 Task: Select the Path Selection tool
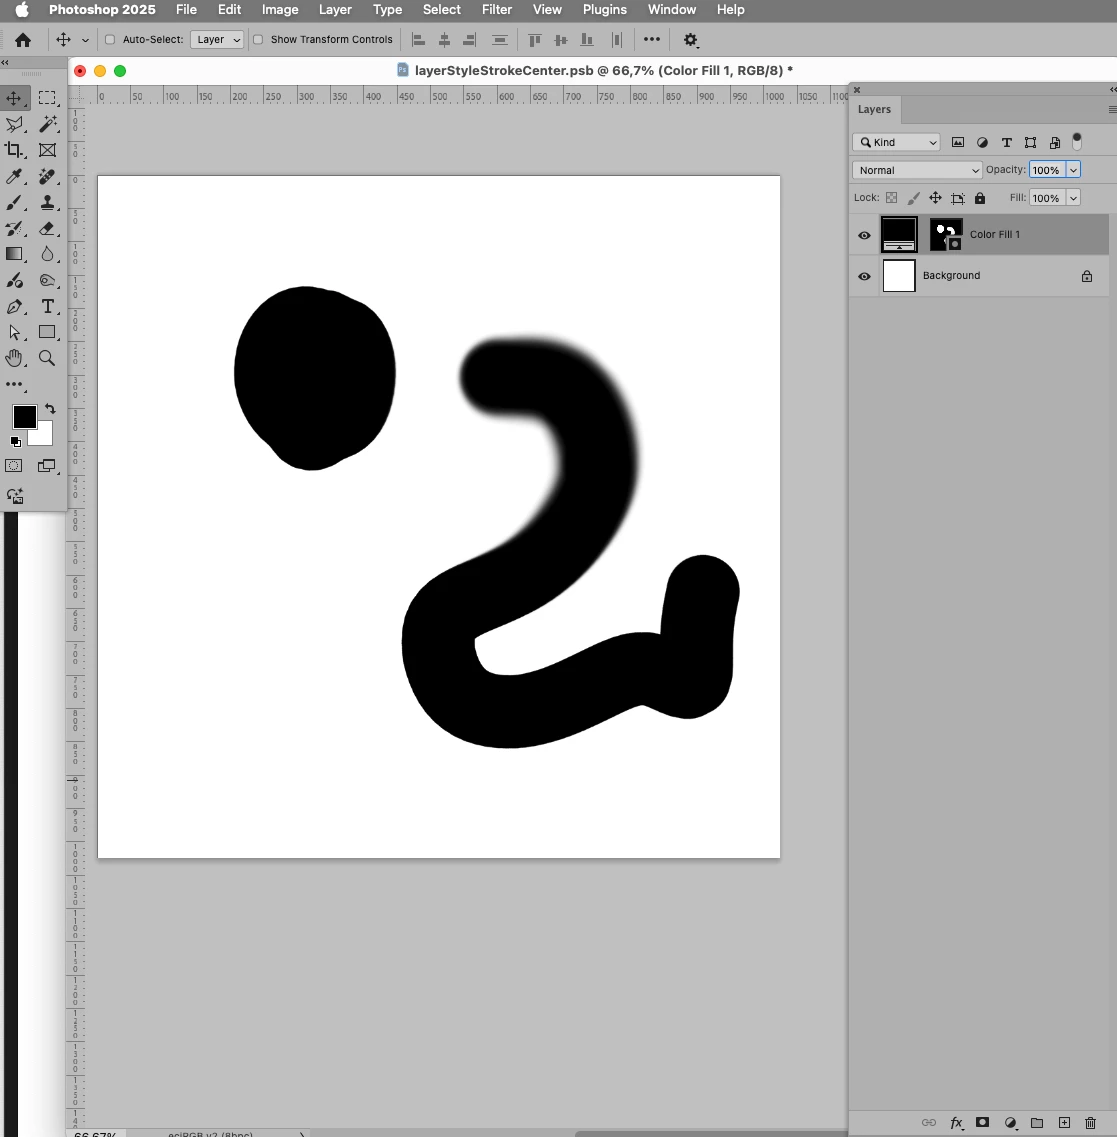click(x=14, y=332)
